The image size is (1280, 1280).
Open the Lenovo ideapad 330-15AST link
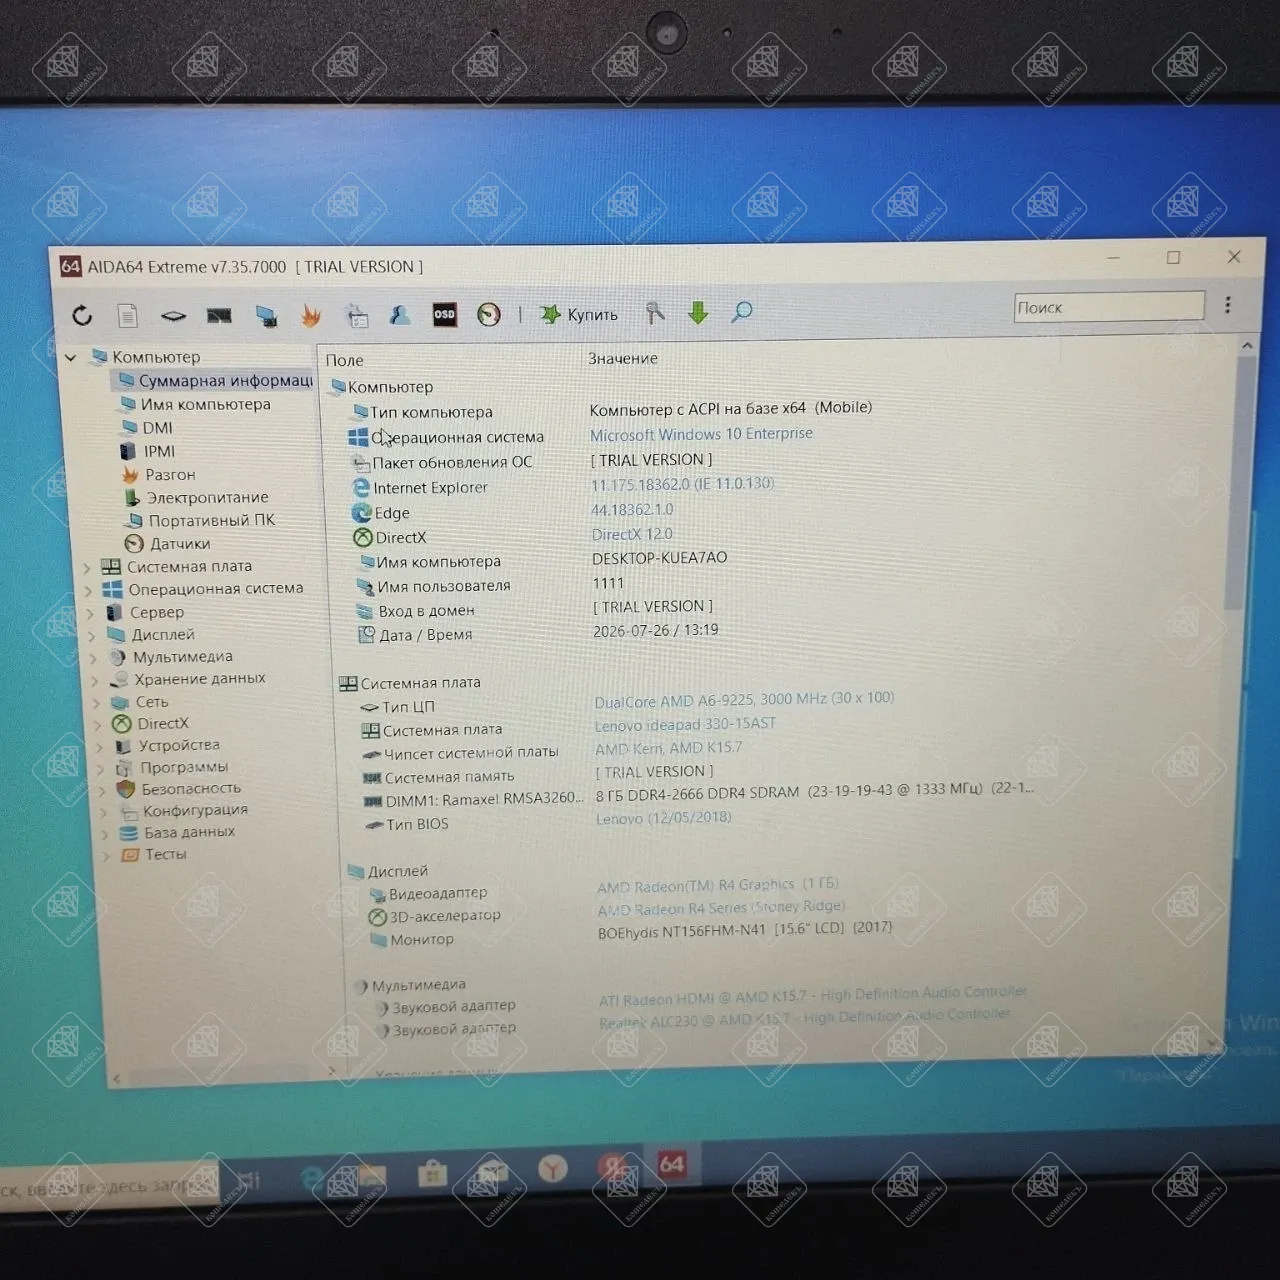(x=685, y=724)
